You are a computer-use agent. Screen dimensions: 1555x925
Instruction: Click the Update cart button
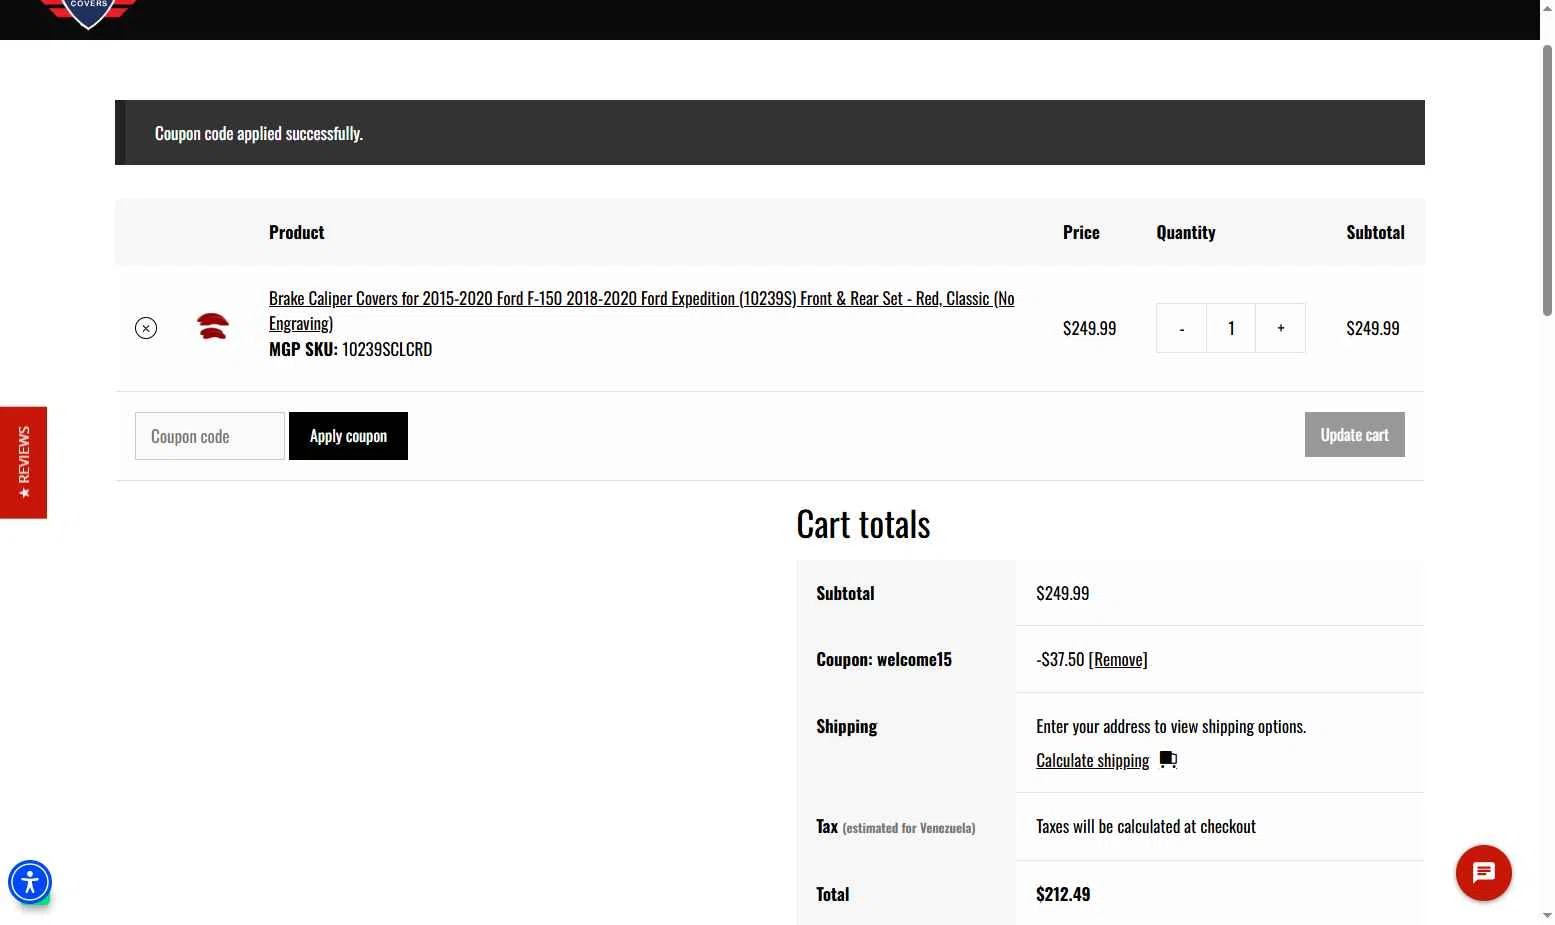pyautogui.click(x=1354, y=434)
